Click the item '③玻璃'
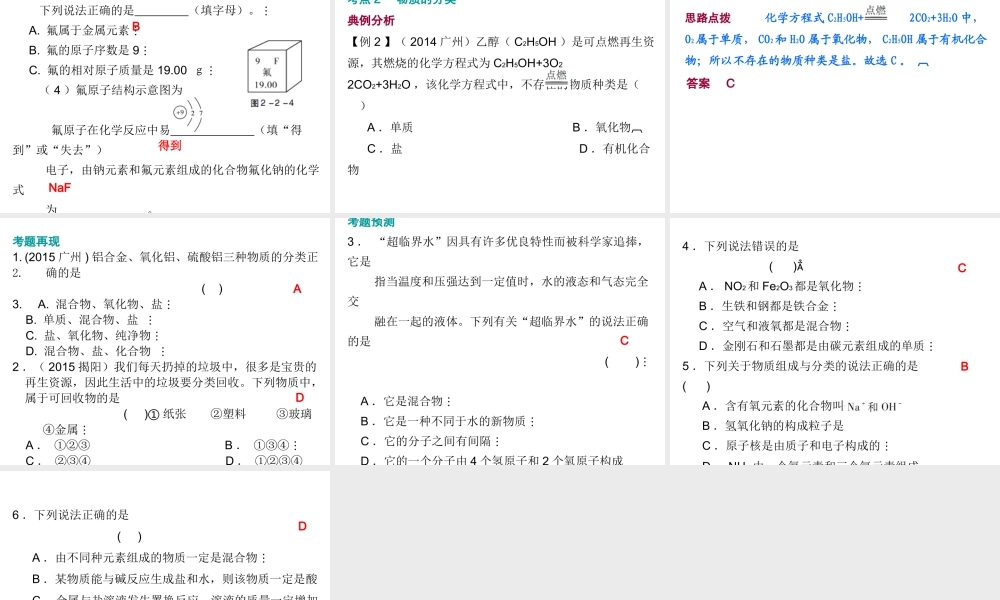Image resolution: width=1000 pixels, height=600 pixels. 294,414
